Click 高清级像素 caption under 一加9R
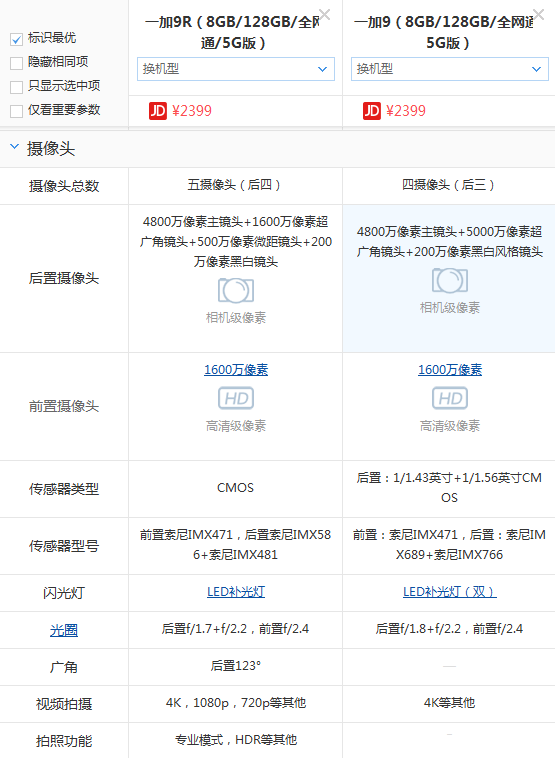 coord(236,426)
